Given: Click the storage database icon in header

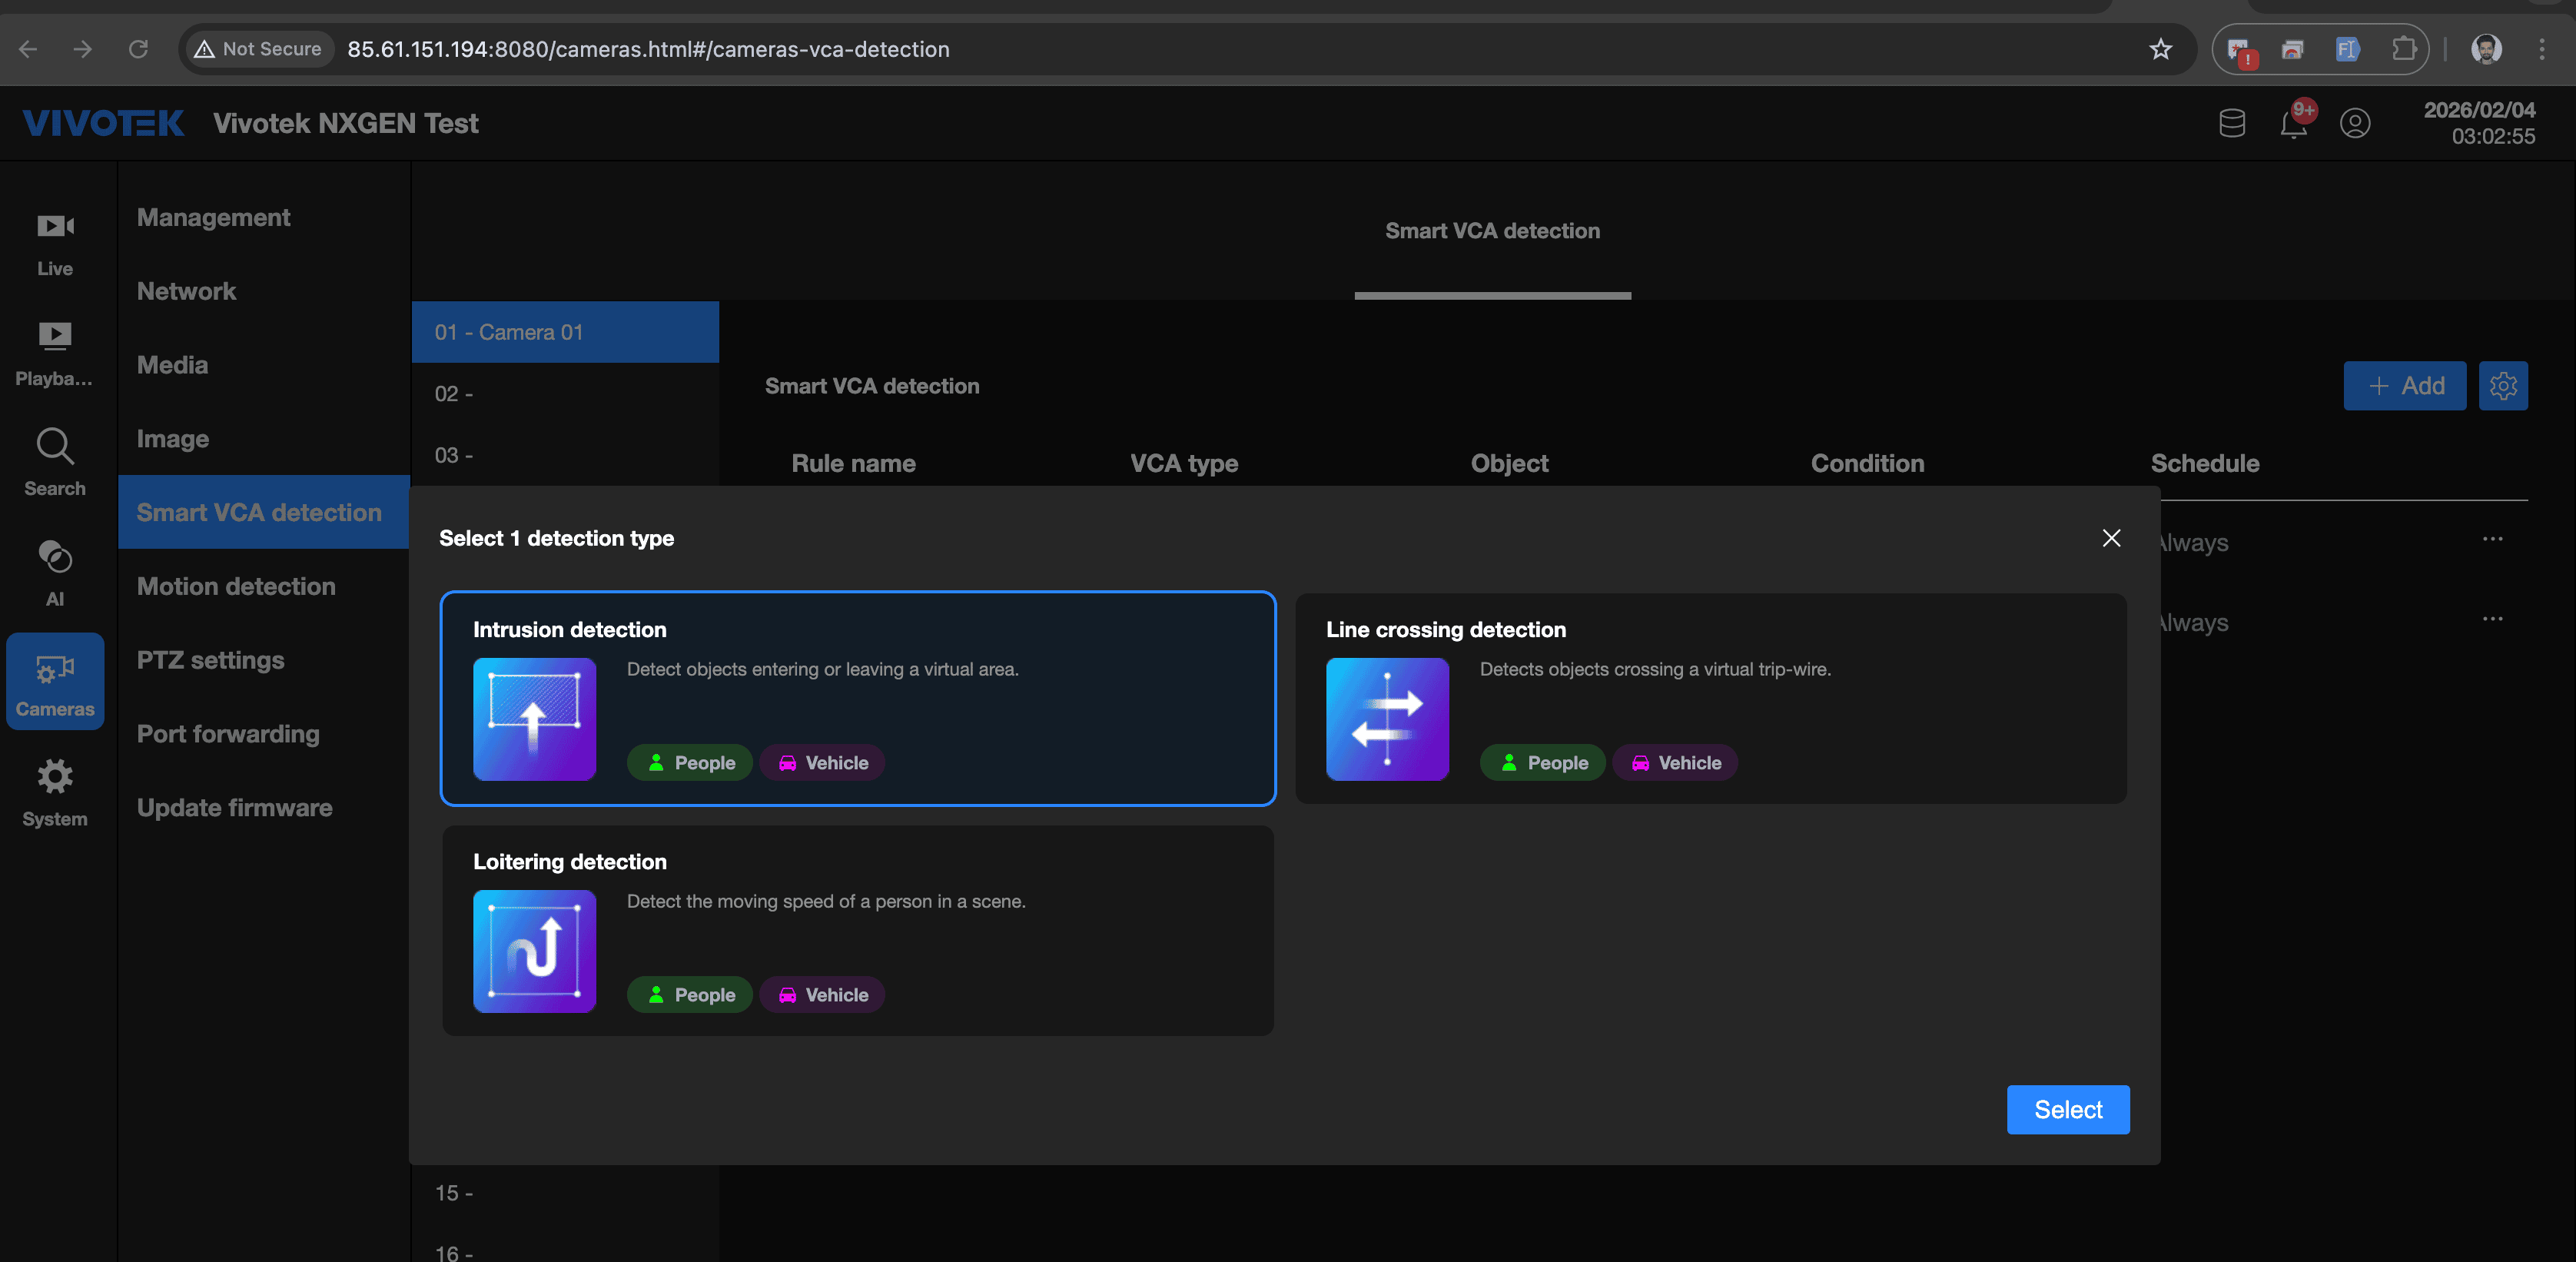Looking at the screenshot, I should pyautogui.click(x=2232, y=124).
